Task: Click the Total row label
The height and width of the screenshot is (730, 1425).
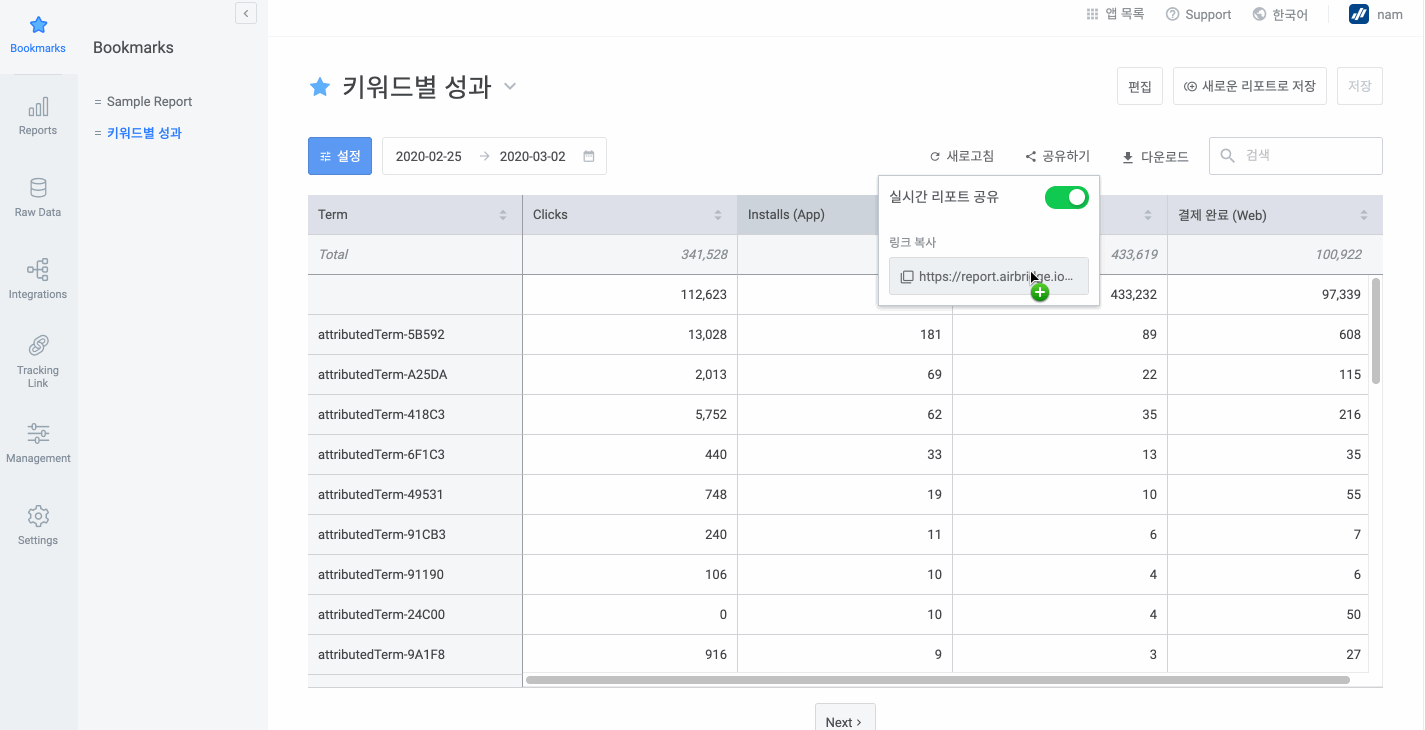Action: (x=333, y=255)
